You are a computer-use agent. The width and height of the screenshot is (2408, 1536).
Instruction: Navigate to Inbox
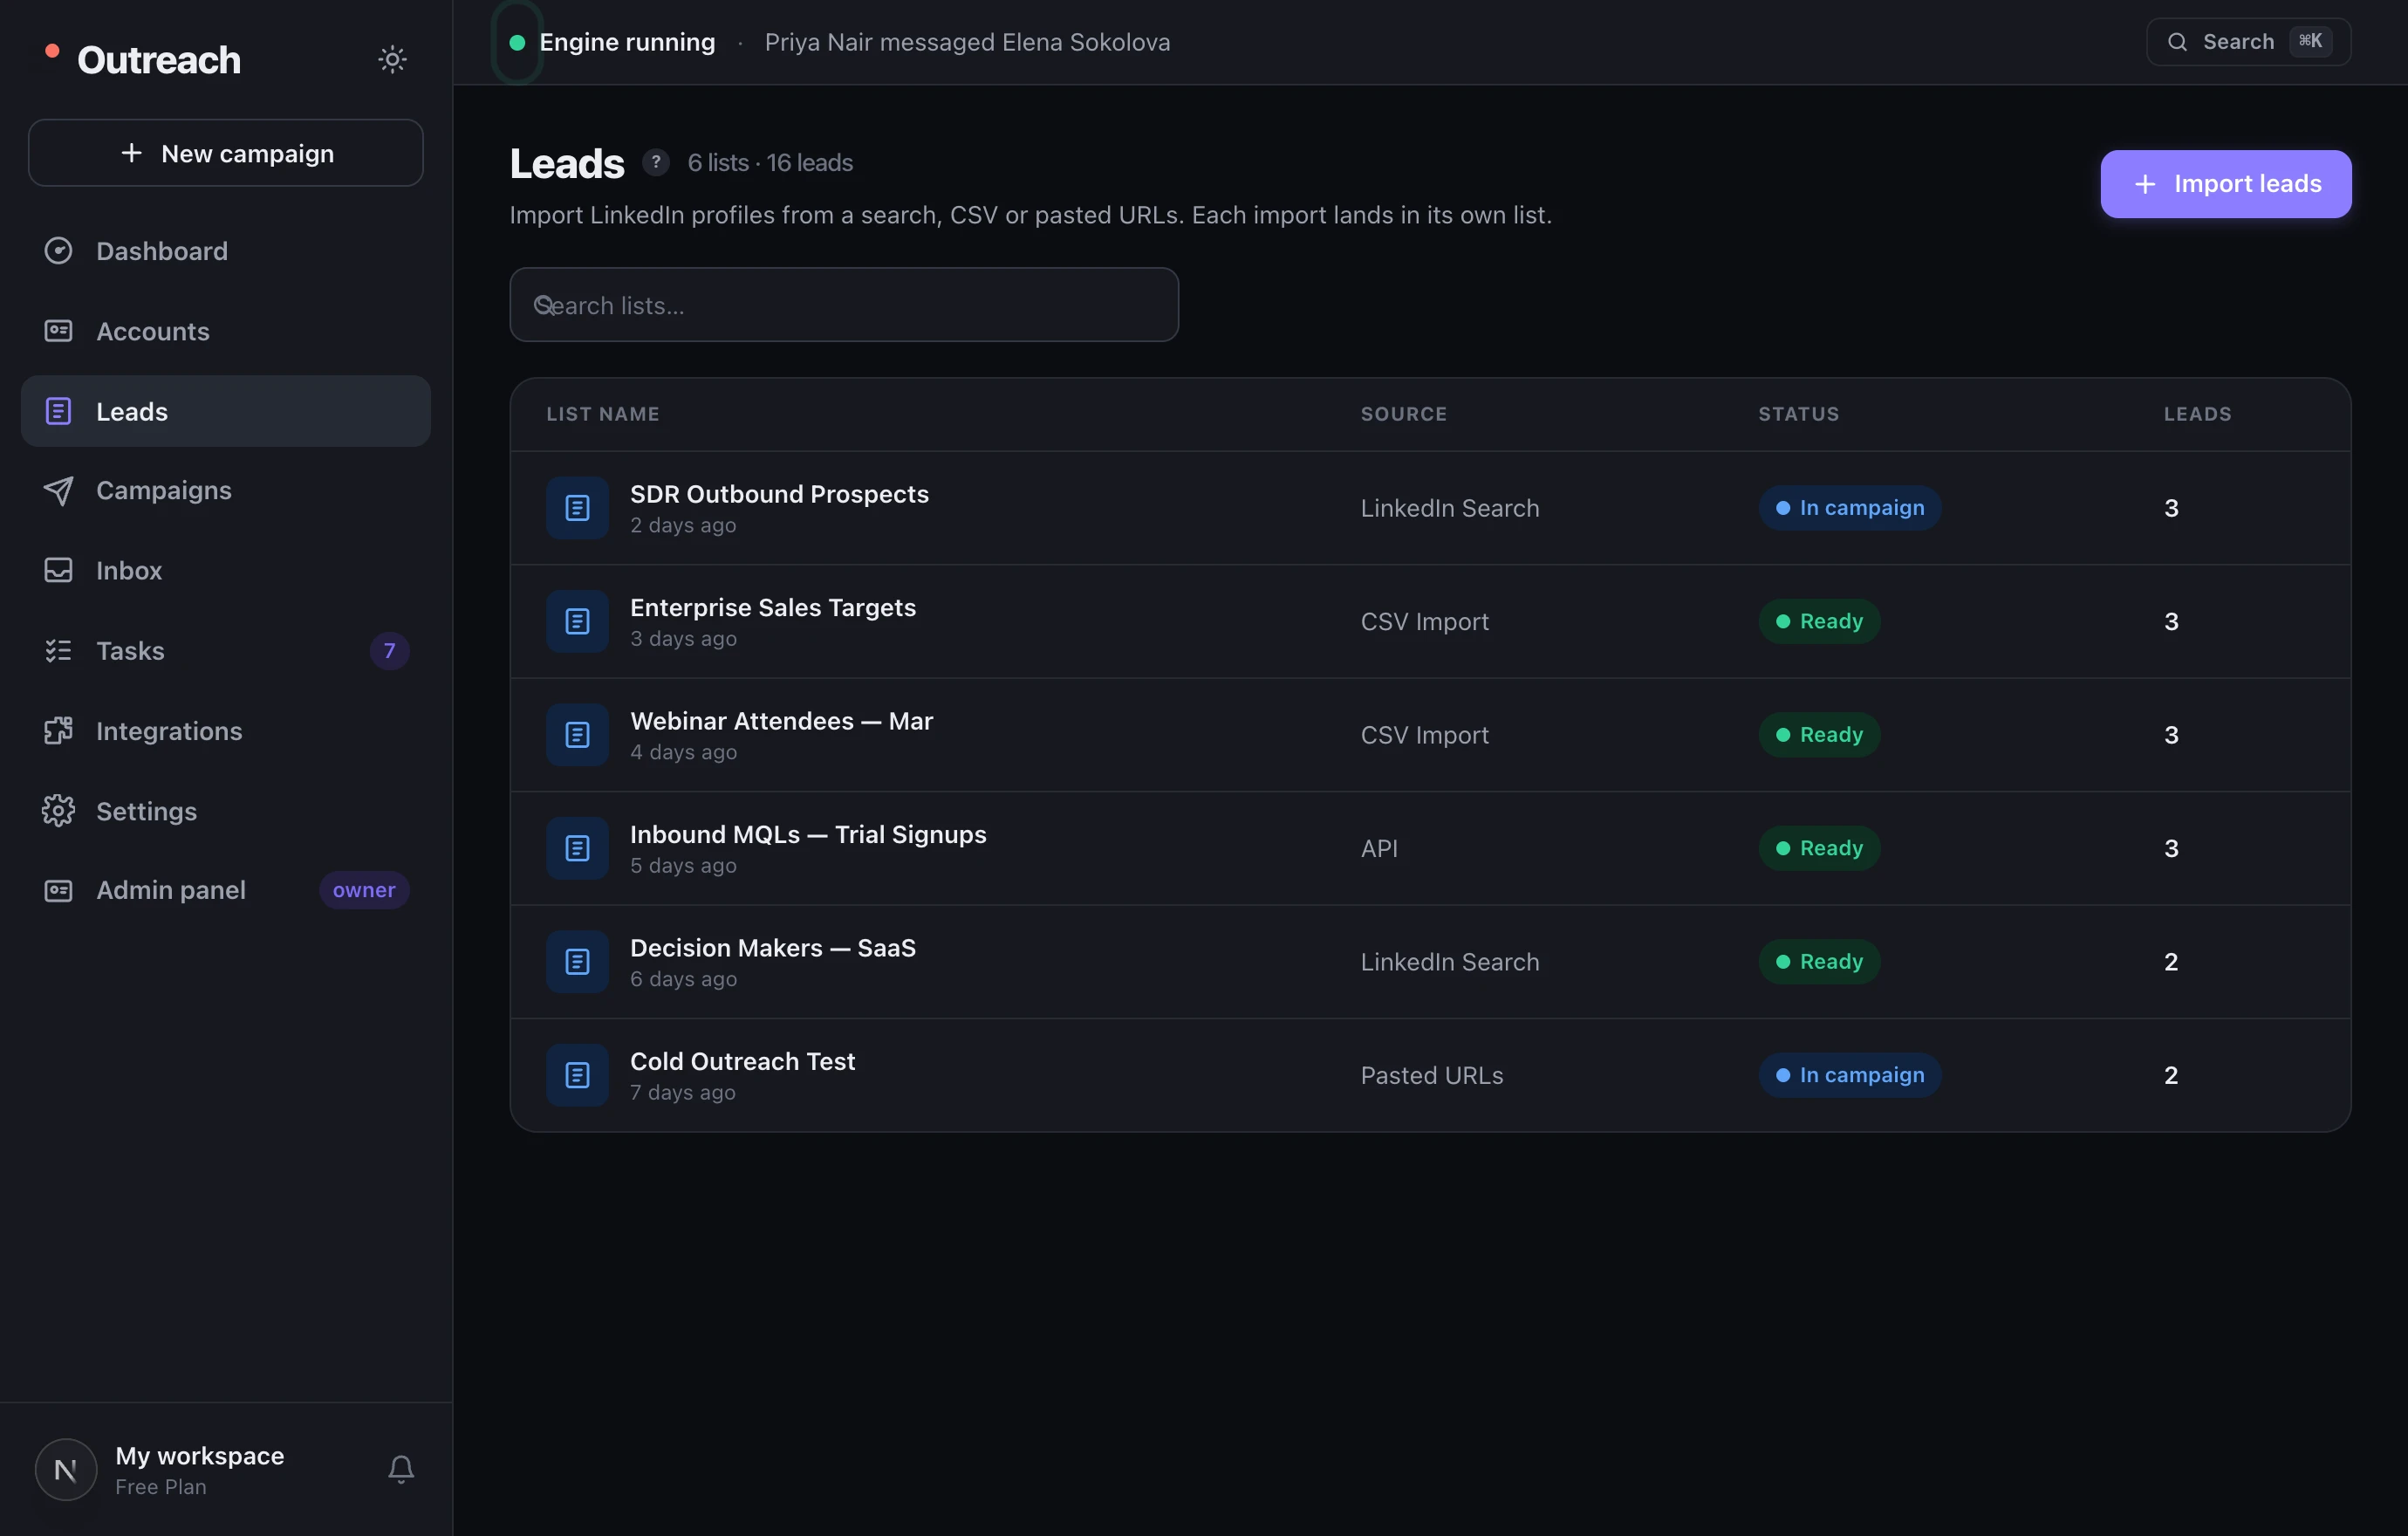226,570
